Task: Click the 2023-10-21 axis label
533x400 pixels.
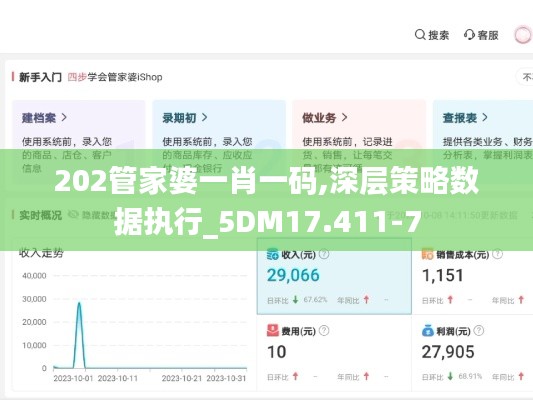Action: pyautogui.click(x=182, y=378)
